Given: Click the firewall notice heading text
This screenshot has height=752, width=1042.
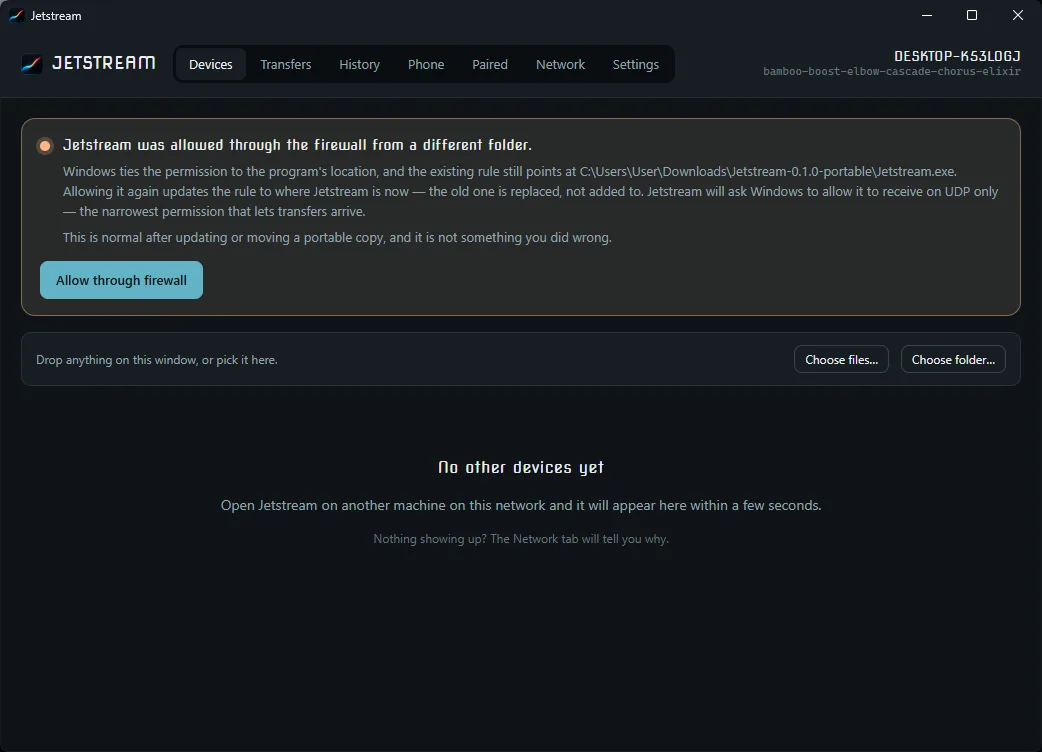Looking at the screenshot, I should tap(297, 145).
